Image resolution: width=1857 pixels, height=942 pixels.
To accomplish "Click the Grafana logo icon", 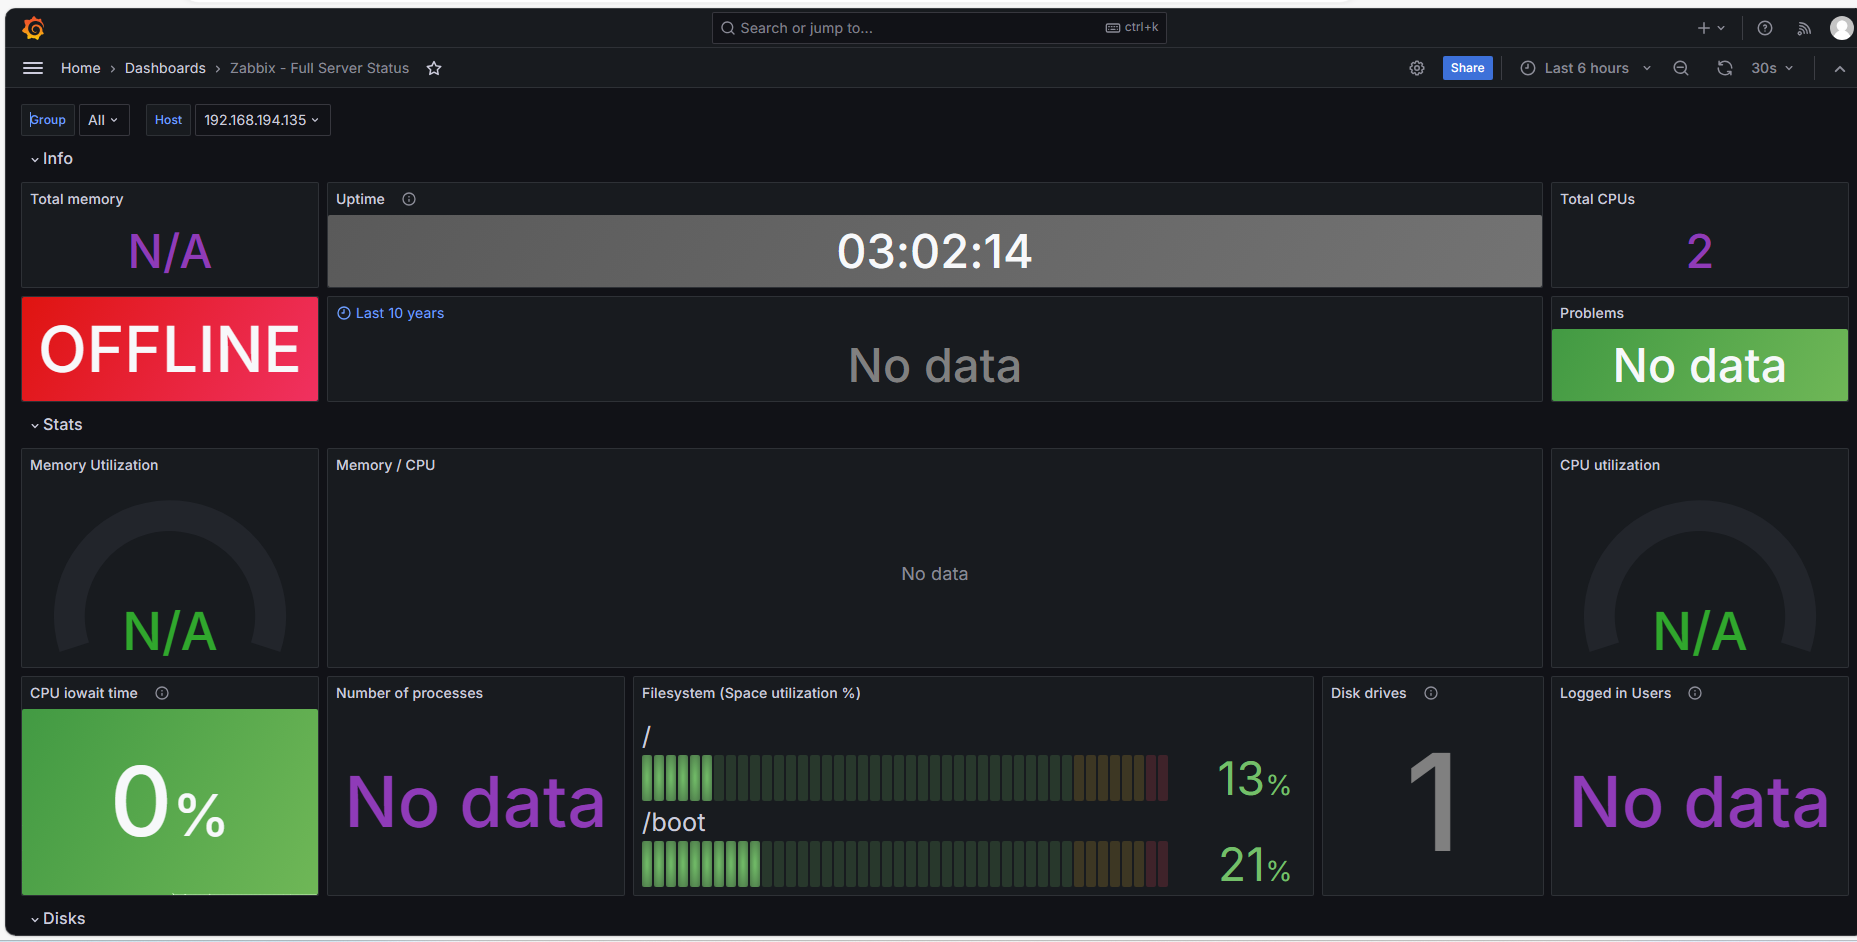I will pos(33,28).
